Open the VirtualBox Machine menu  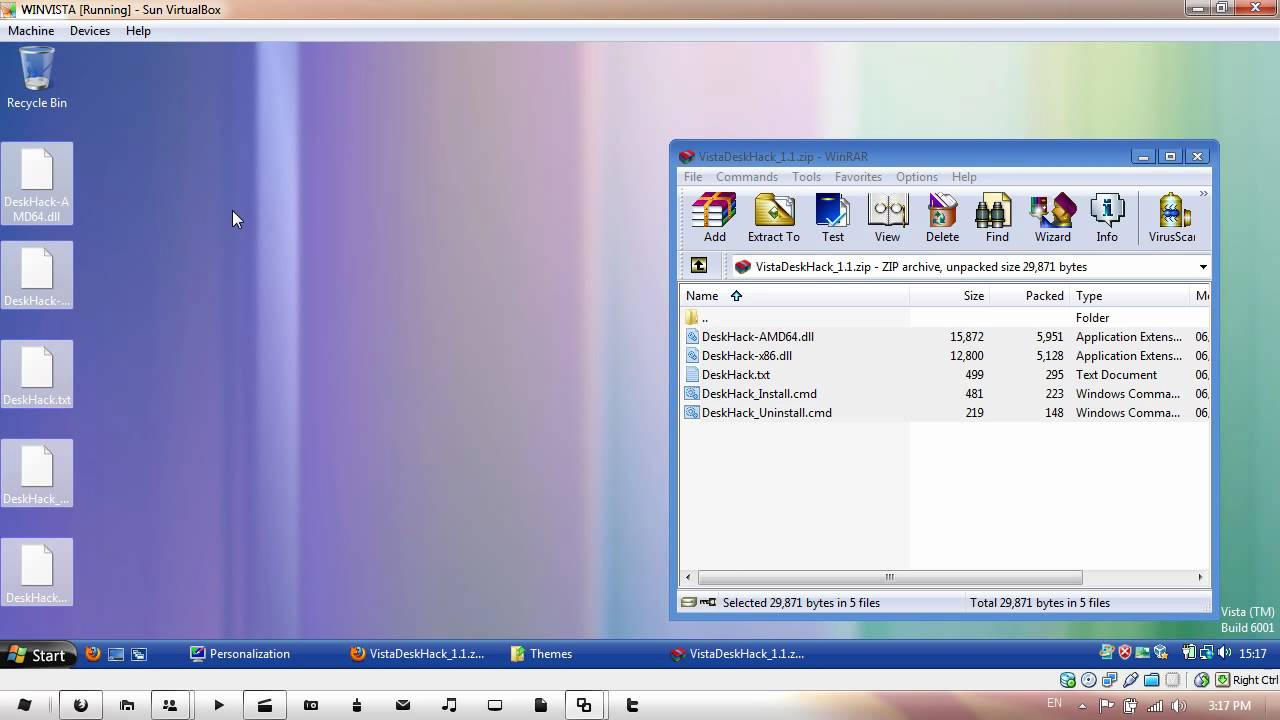click(31, 31)
